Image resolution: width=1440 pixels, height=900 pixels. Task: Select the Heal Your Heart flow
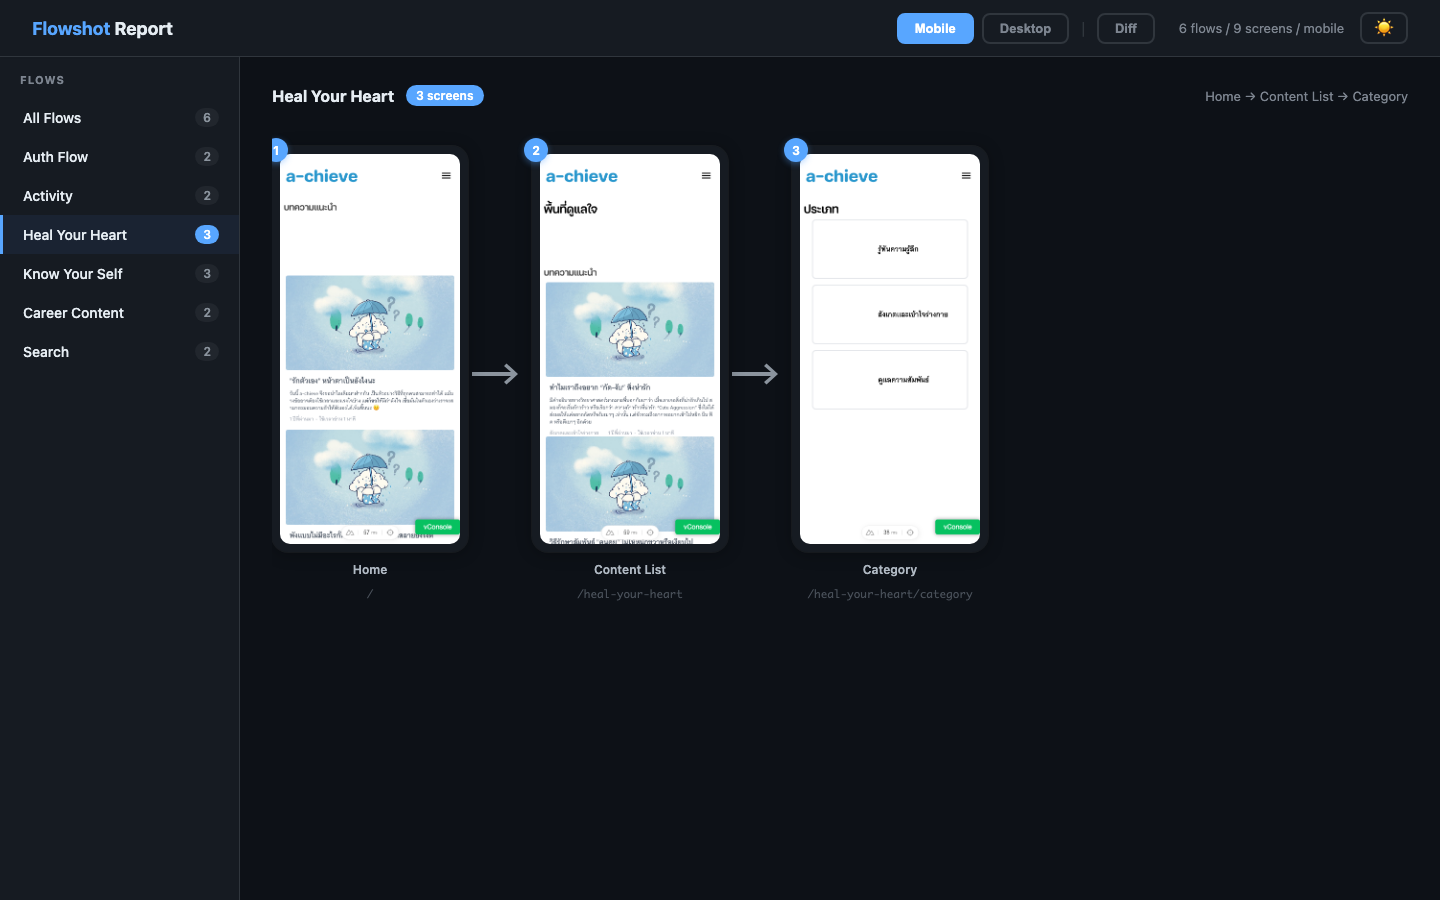pyautogui.click(x=120, y=235)
